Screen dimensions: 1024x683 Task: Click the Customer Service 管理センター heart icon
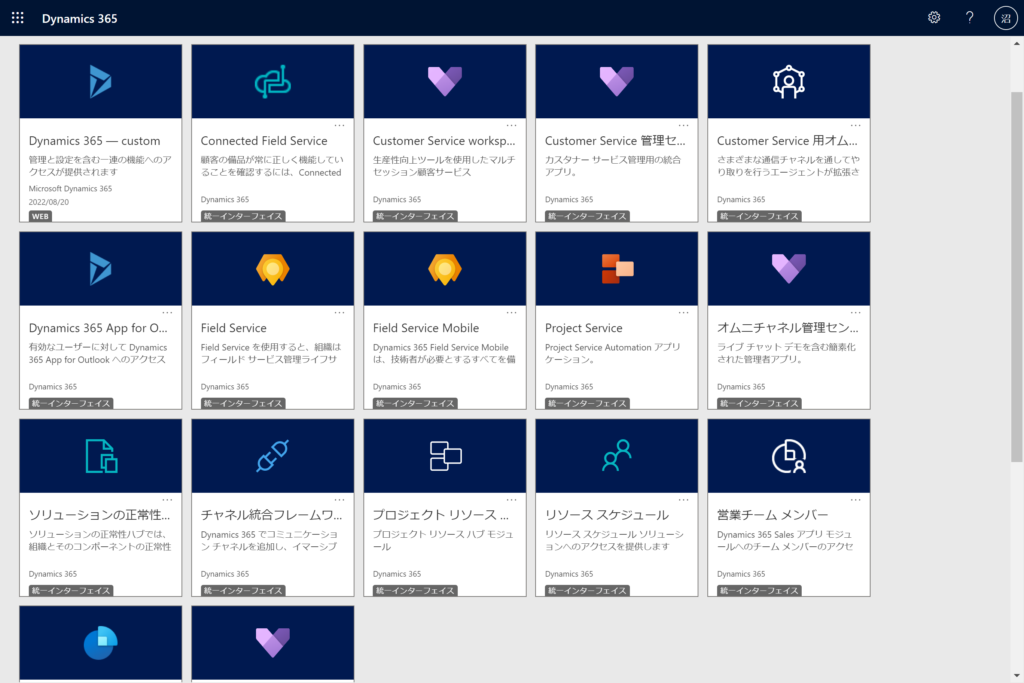click(x=616, y=82)
